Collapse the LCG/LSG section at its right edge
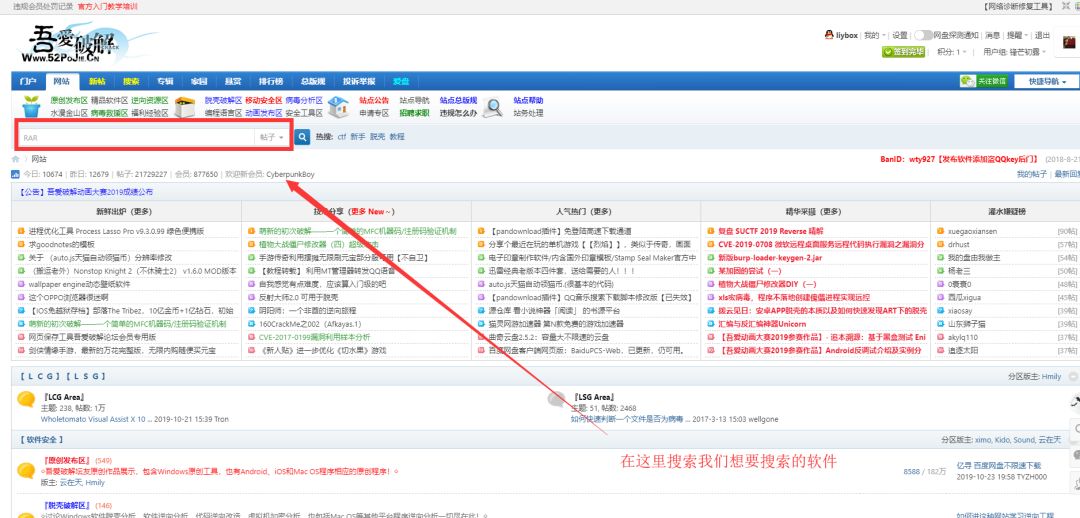 point(1073,377)
